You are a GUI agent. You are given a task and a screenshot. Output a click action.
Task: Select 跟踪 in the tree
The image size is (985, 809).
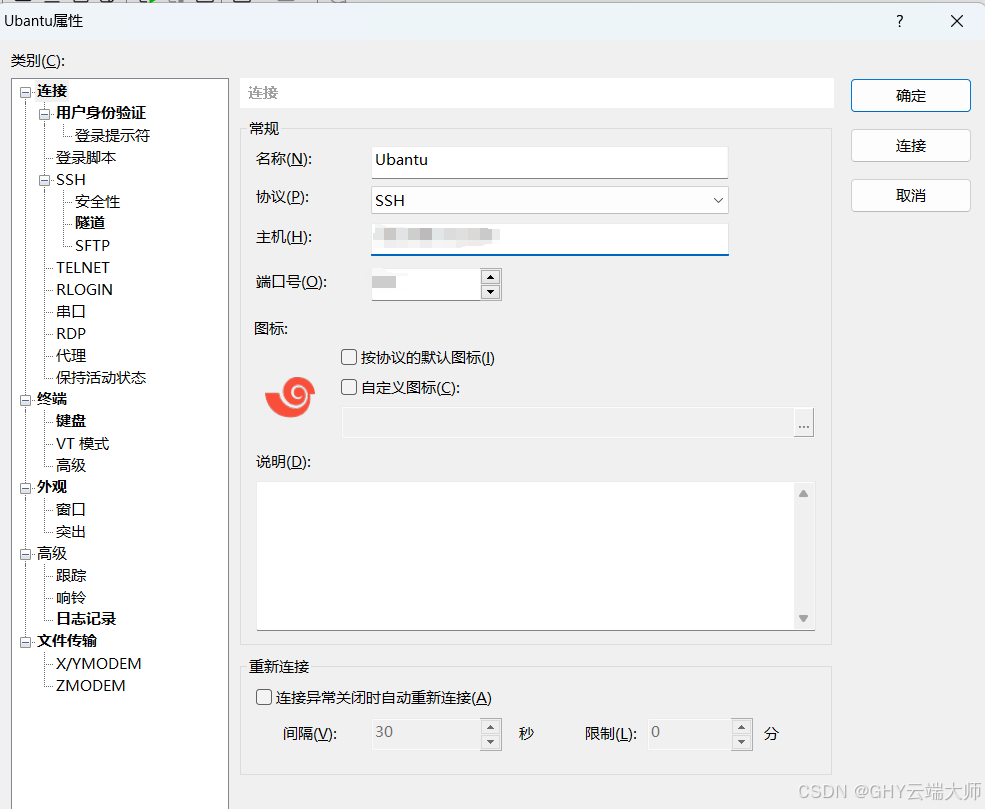(x=70, y=575)
